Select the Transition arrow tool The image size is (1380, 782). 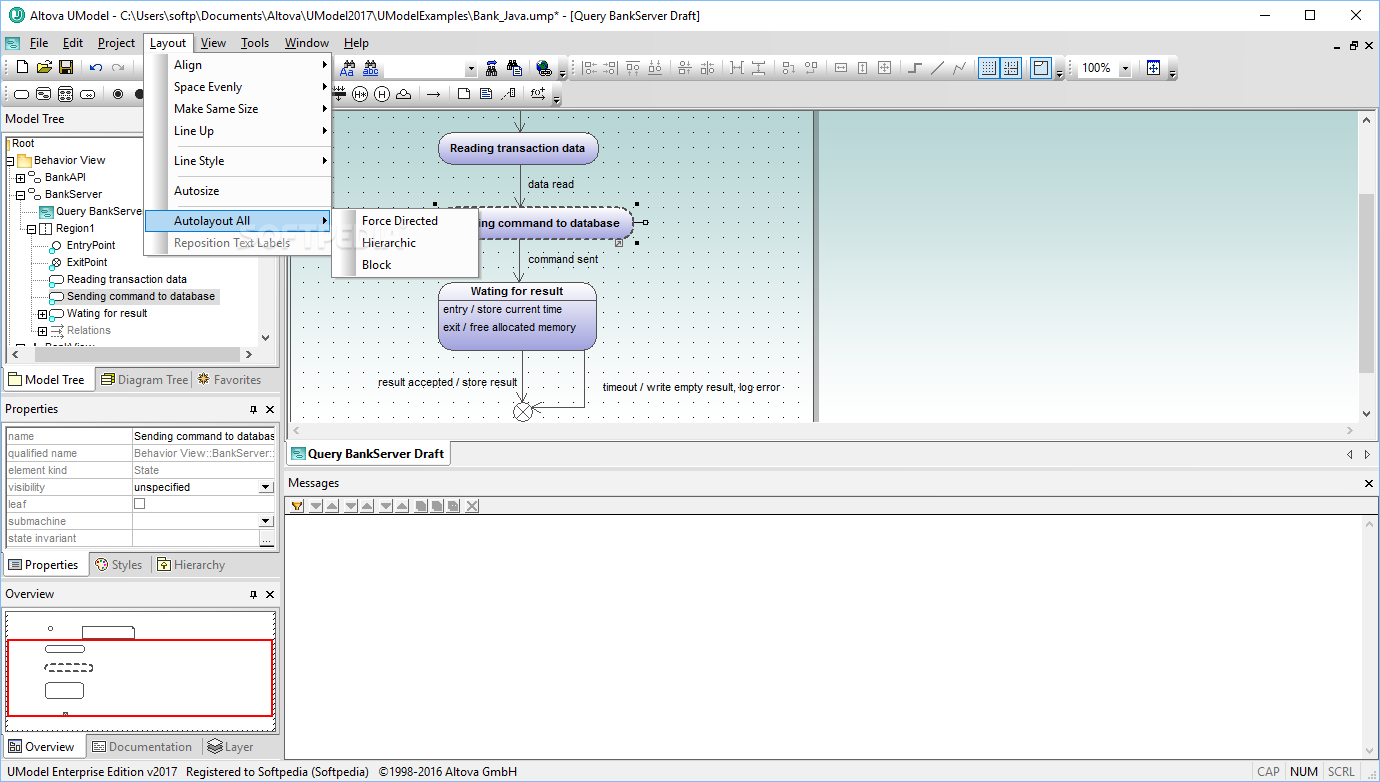tap(433, 94)
